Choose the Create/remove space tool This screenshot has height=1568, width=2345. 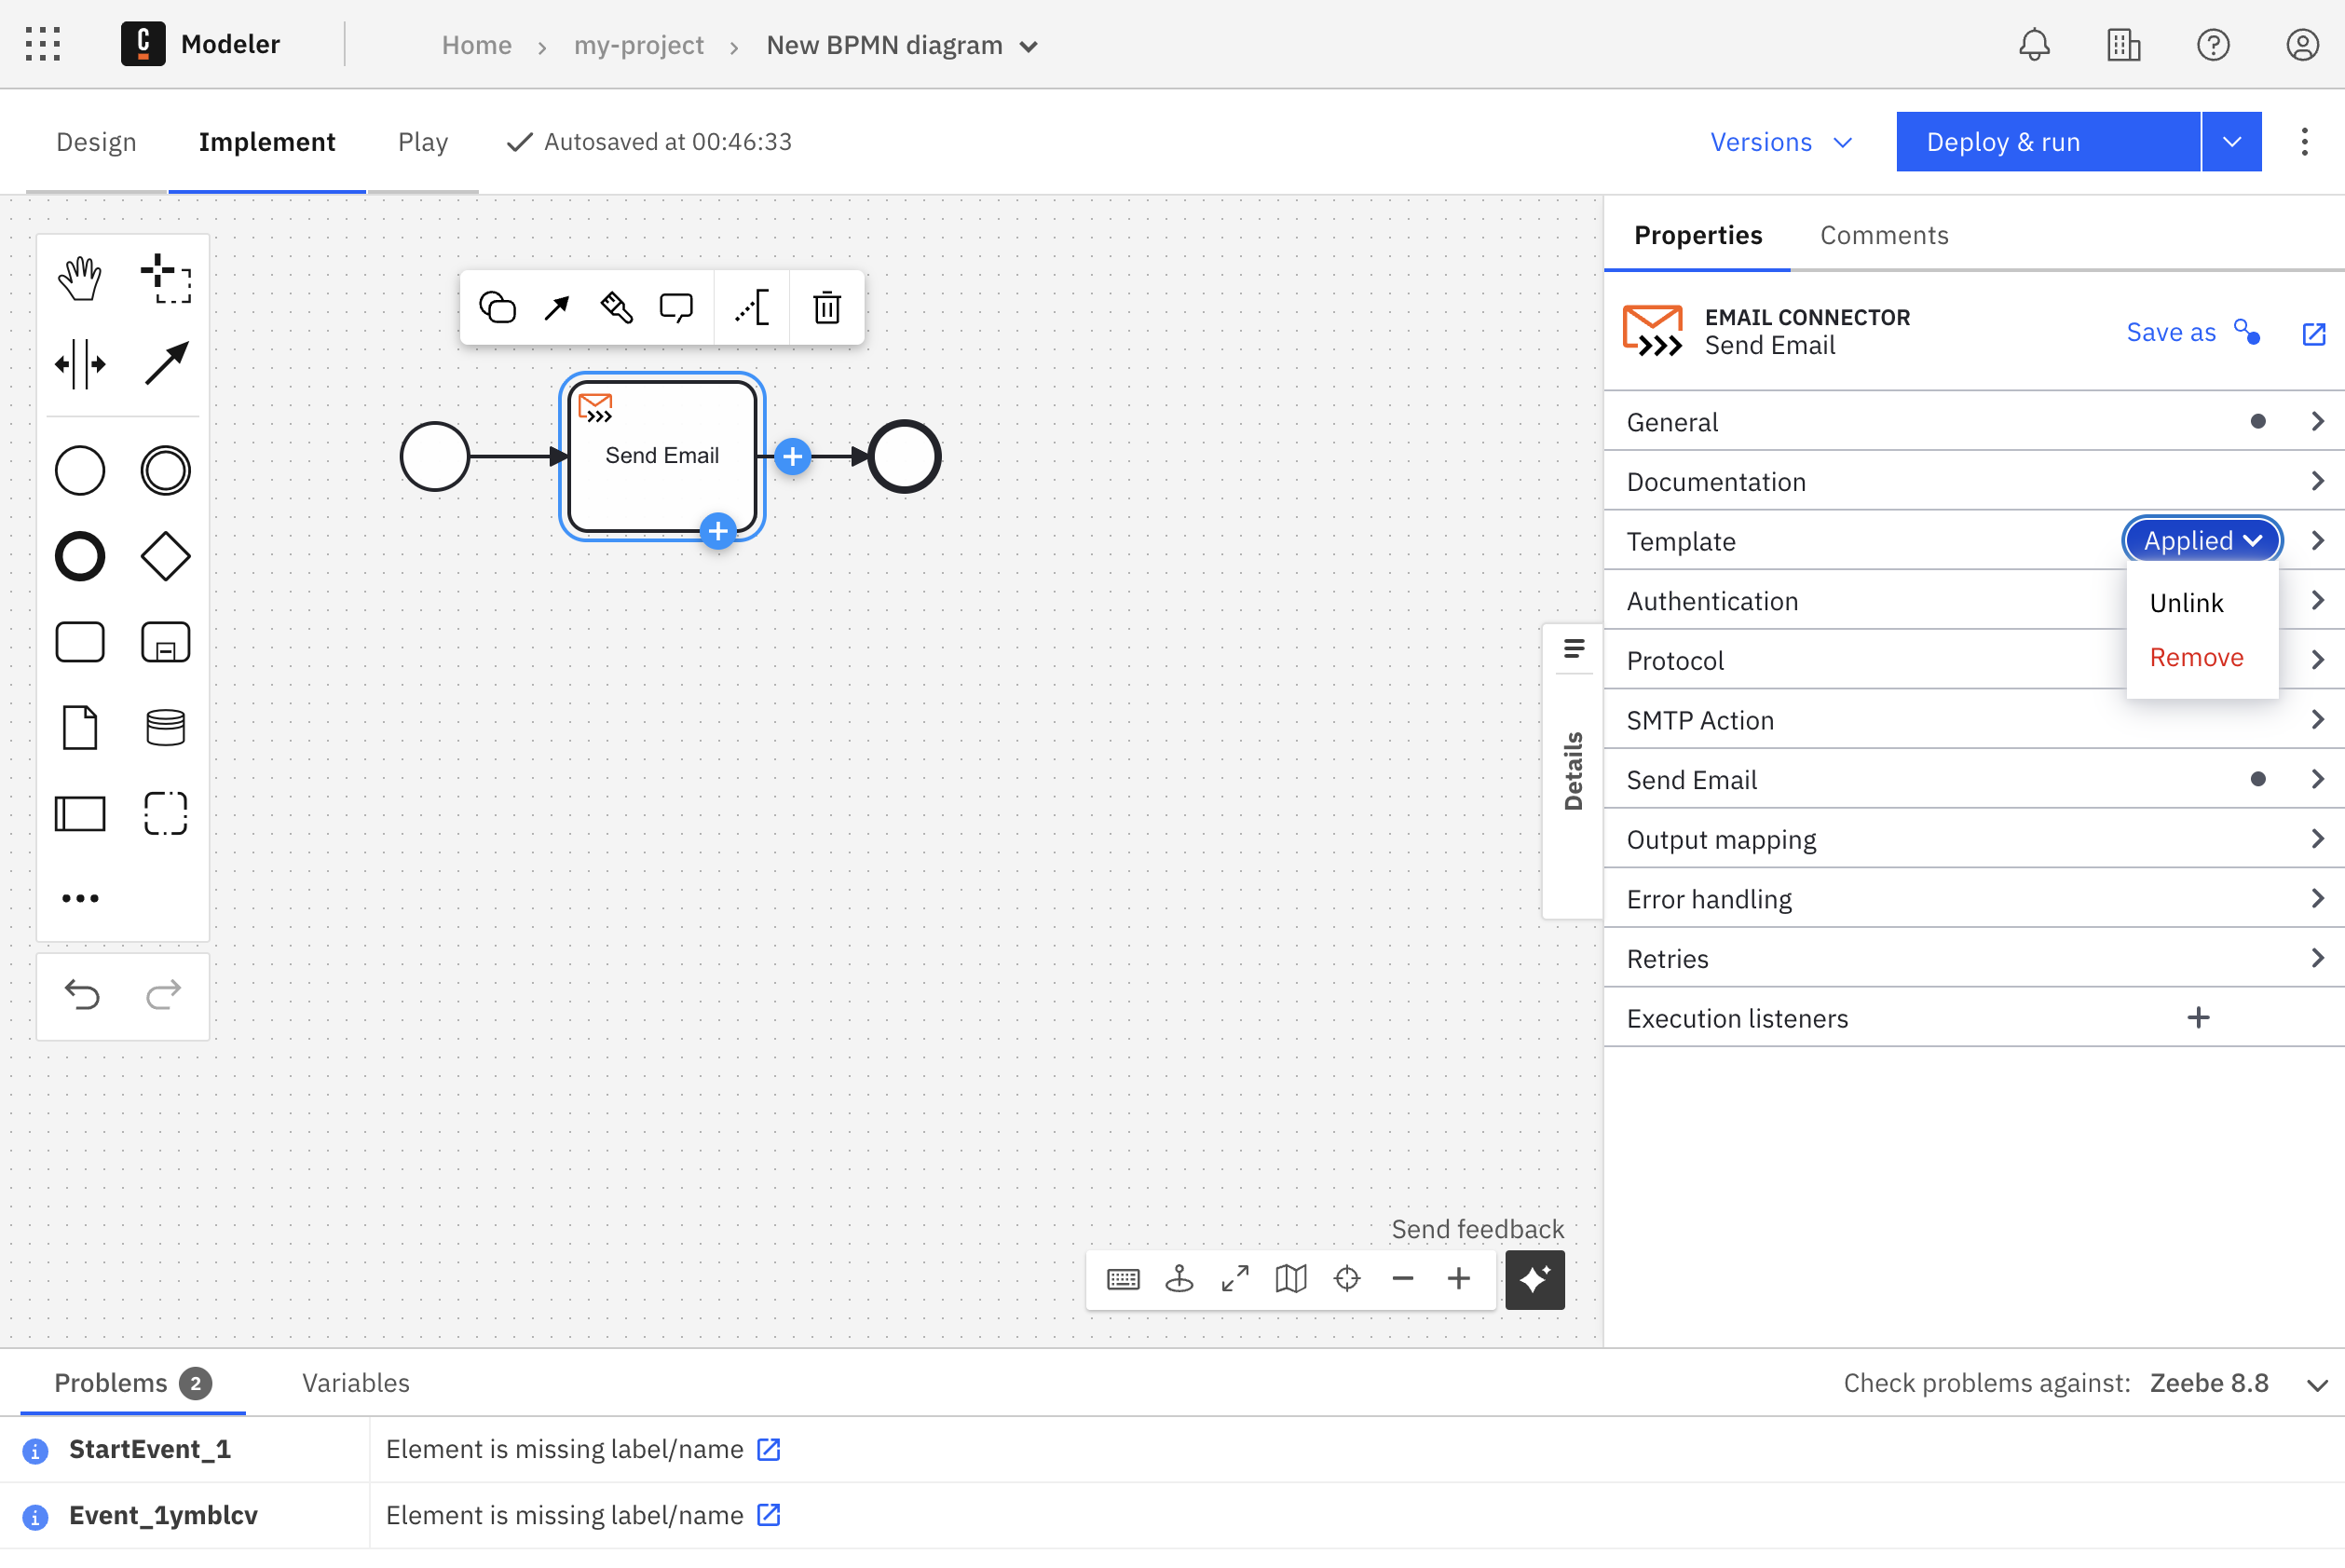click(80, 364)
